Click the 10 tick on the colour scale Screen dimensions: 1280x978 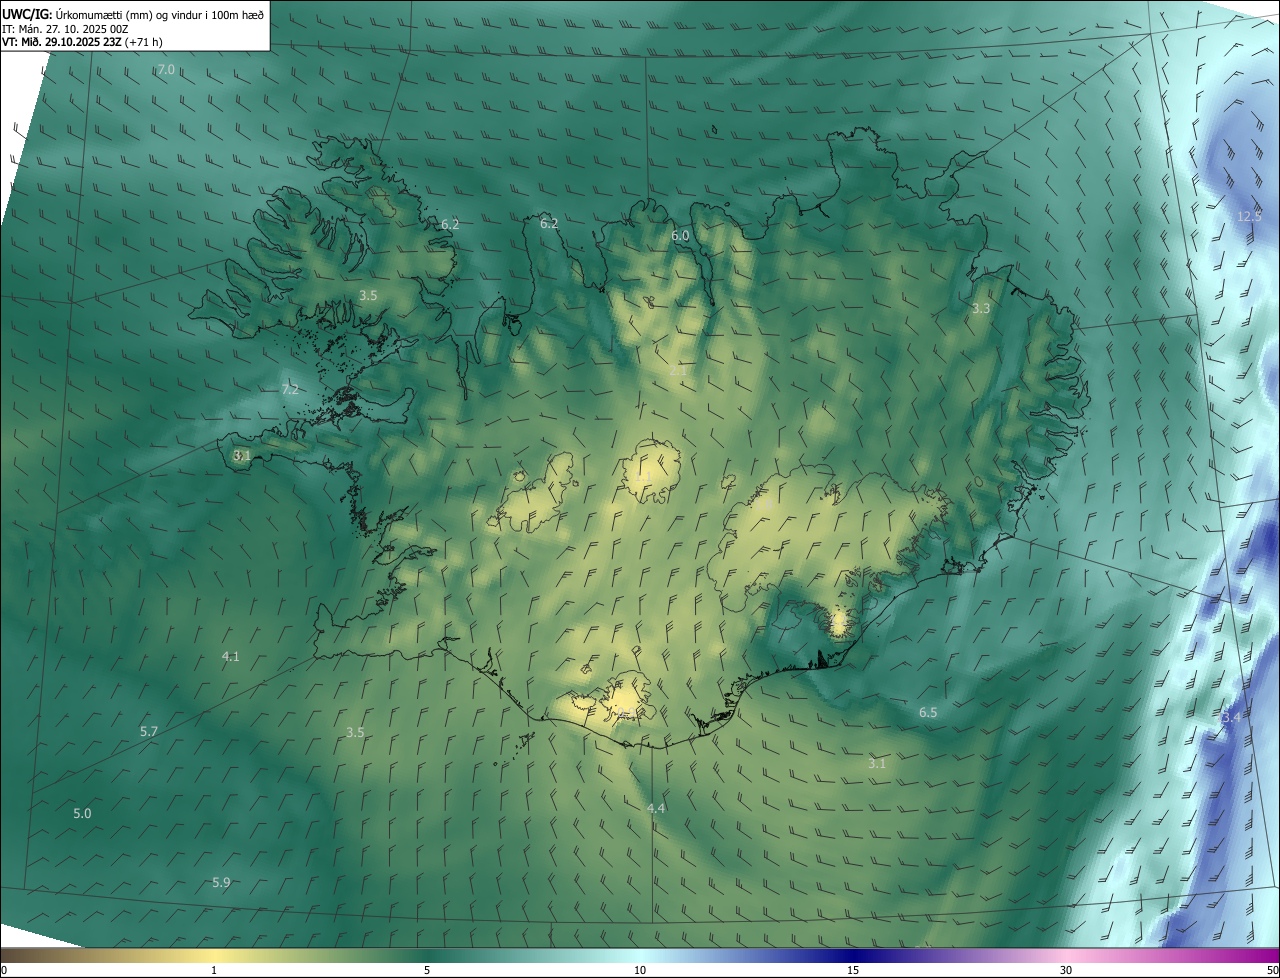point(640,970)
